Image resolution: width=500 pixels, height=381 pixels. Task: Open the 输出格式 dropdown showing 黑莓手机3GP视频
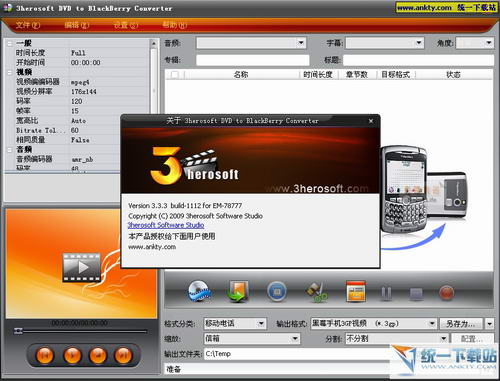[x=432, y=323]
